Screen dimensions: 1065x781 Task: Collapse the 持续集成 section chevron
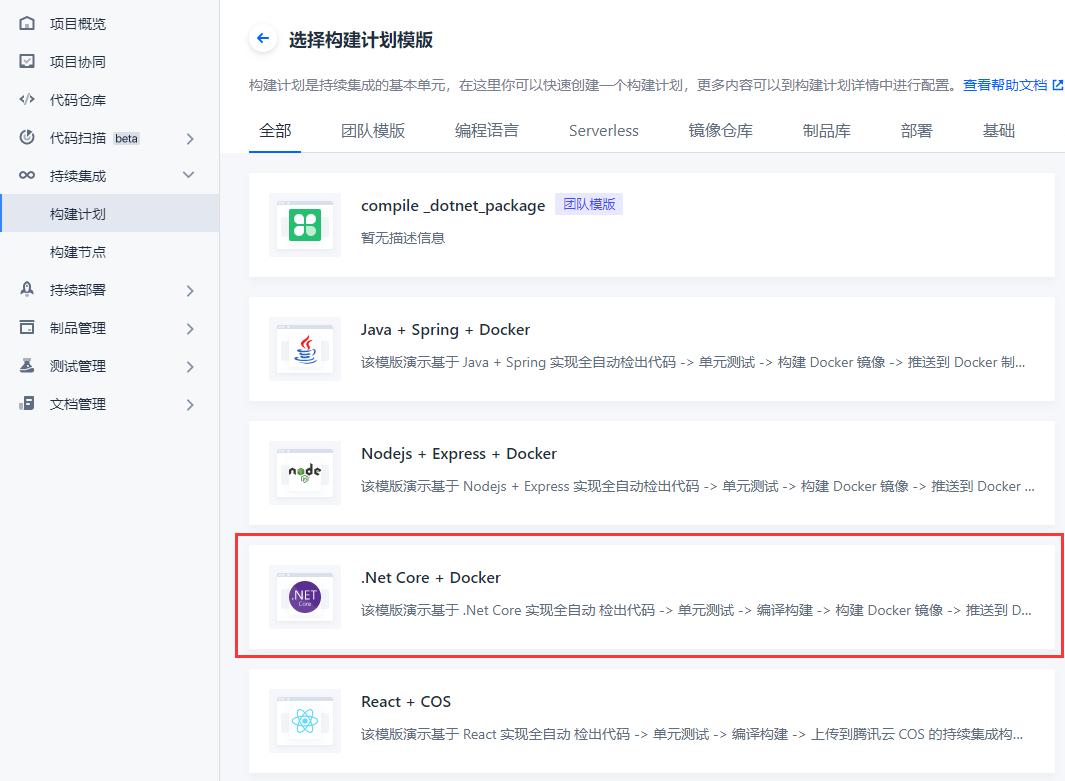click(189, 176)
